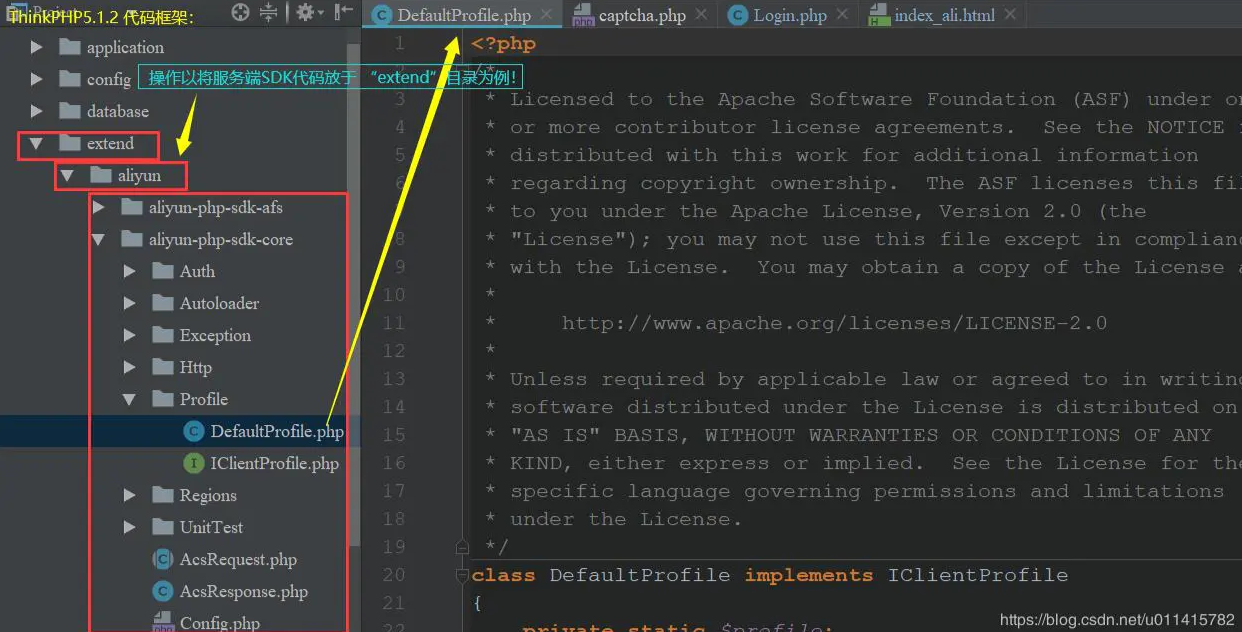Click the "implements" keyword on line 20
Screen dimensions: 1242x632
coord(809,575)
